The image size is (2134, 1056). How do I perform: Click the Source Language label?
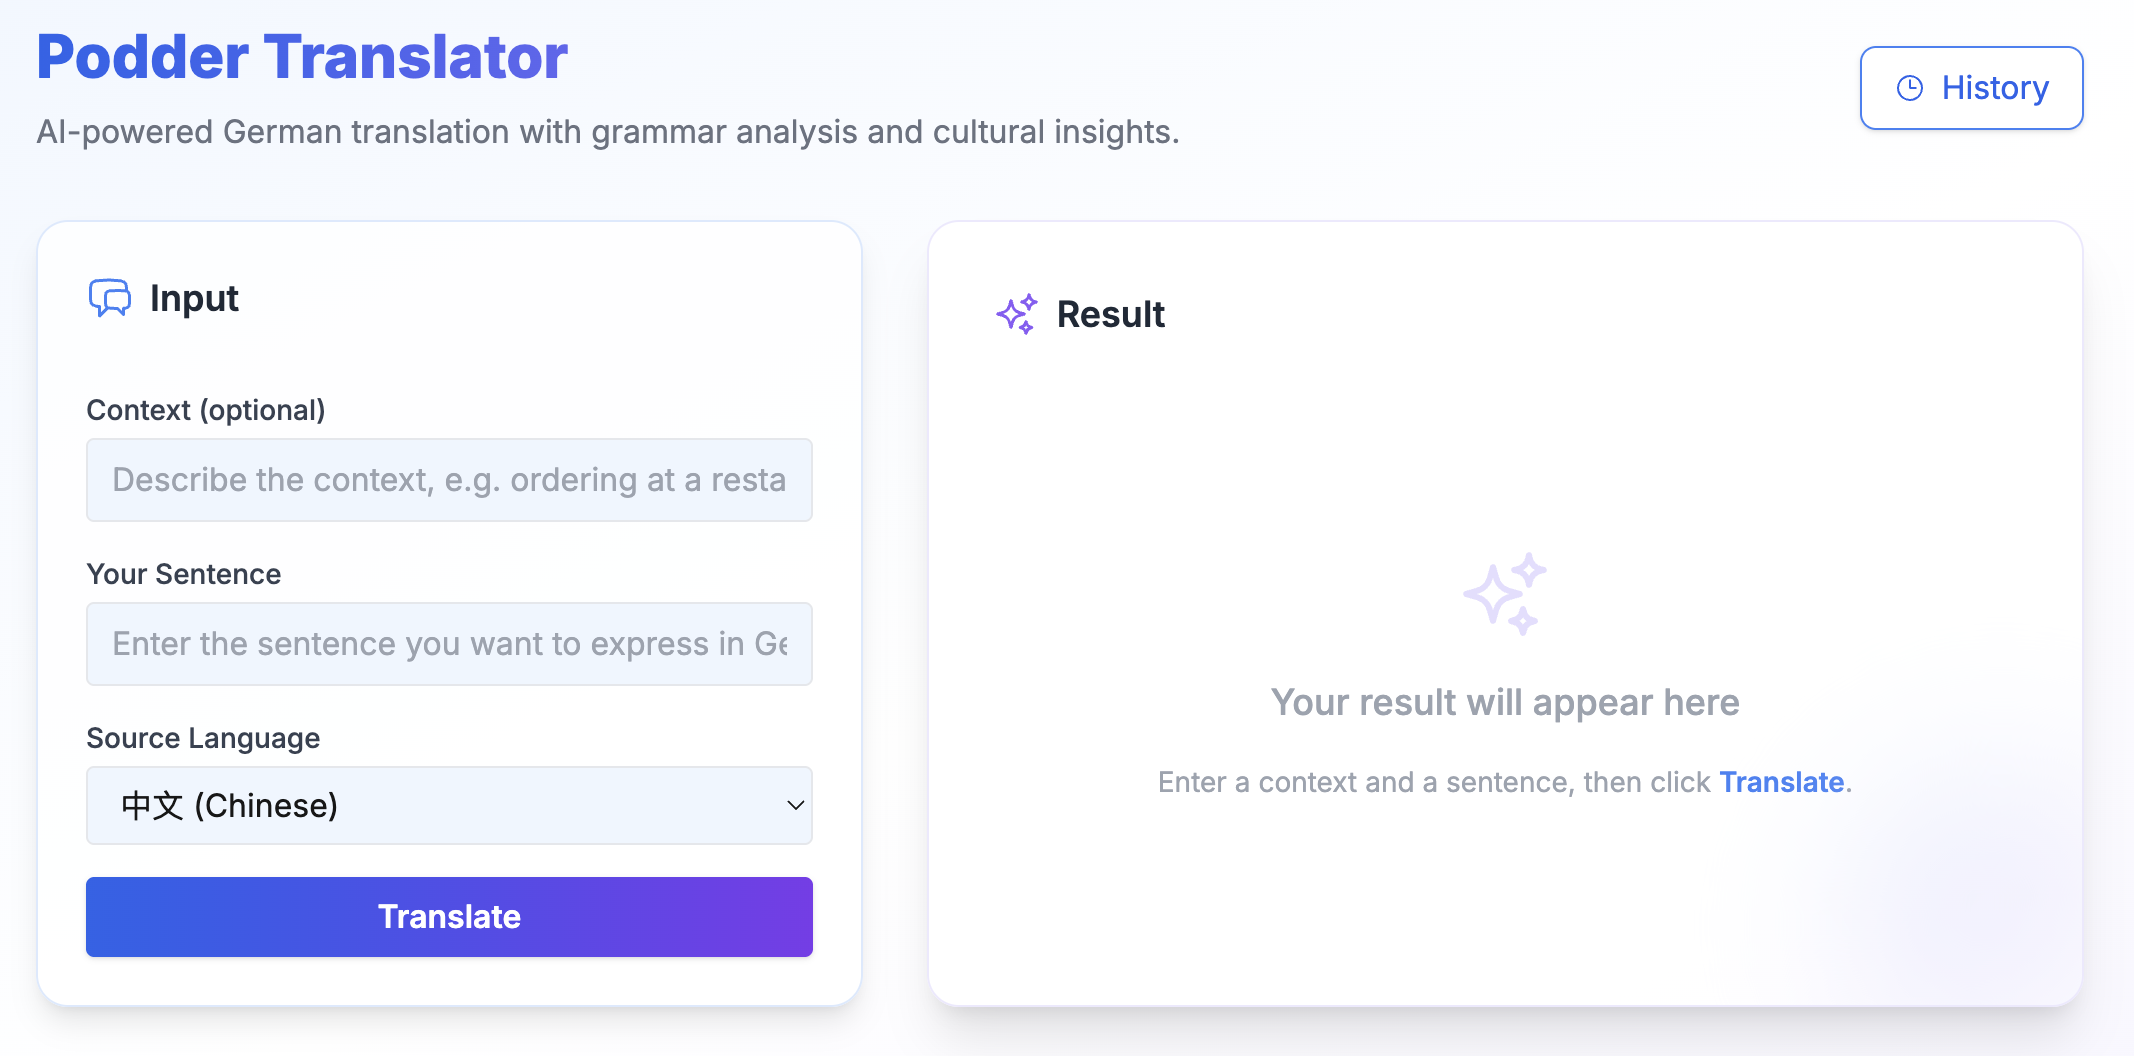coord(203,738)
